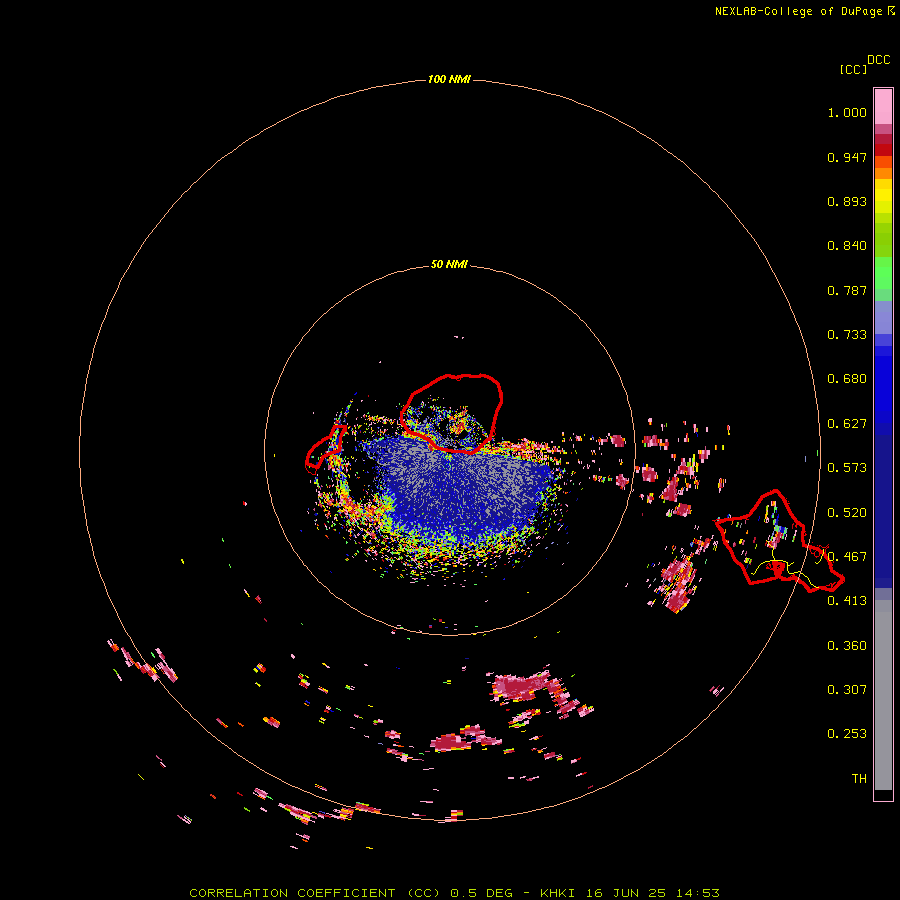The image size is (900, 900).
Task: Select the 0.947 color bar value
Action: 847,157
